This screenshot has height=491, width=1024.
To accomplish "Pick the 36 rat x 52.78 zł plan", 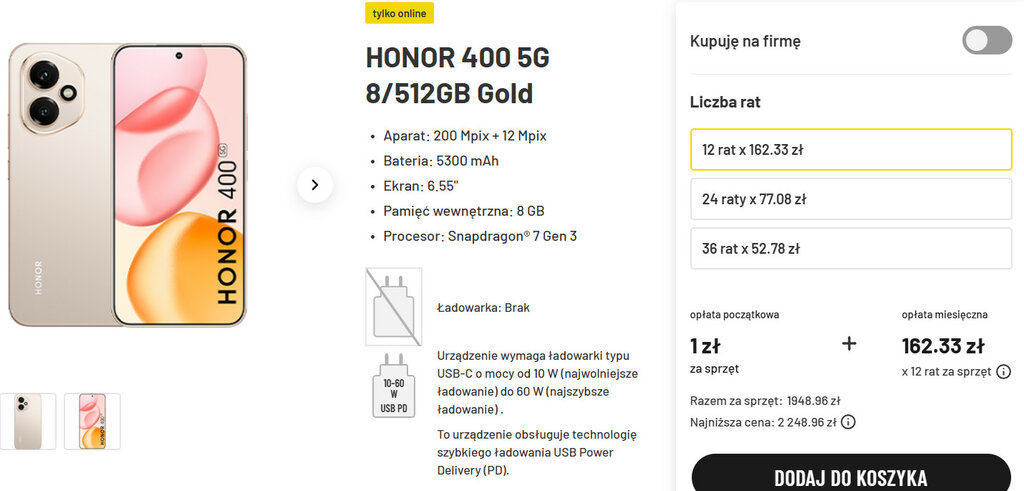I will coord(851,248).
